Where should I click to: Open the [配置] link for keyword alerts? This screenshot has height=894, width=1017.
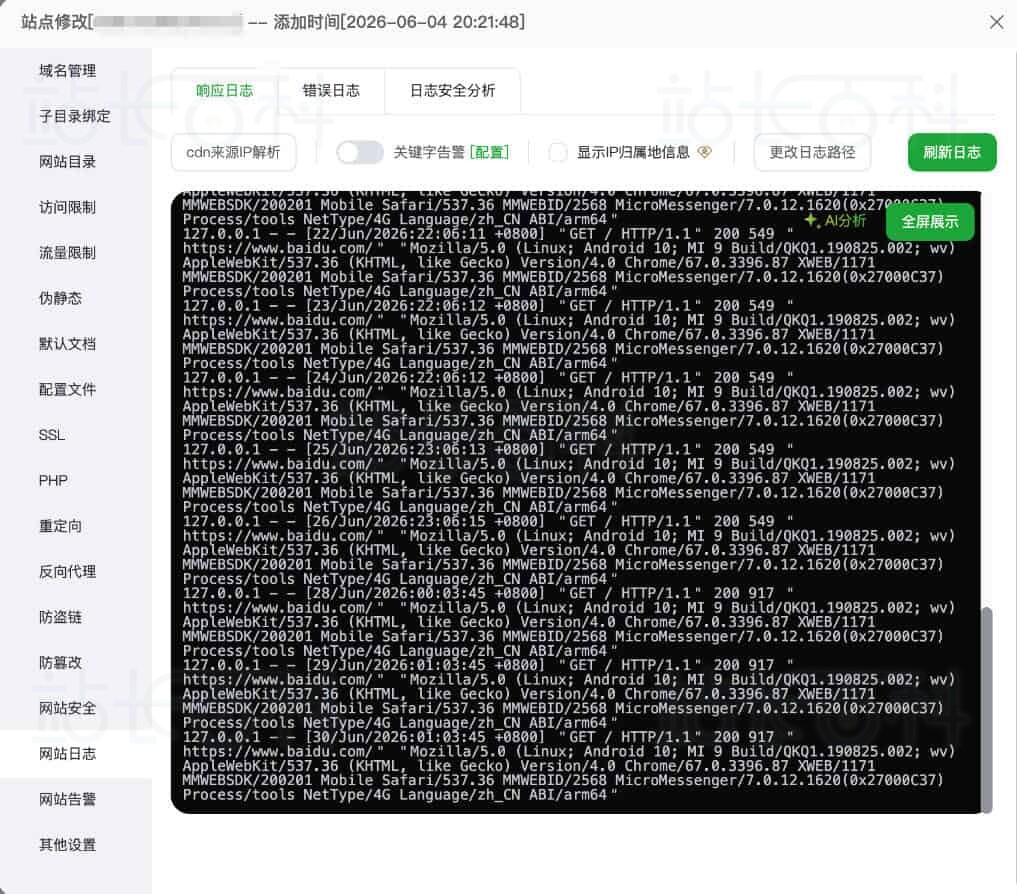pyautogui.click(x=489, y=152)
